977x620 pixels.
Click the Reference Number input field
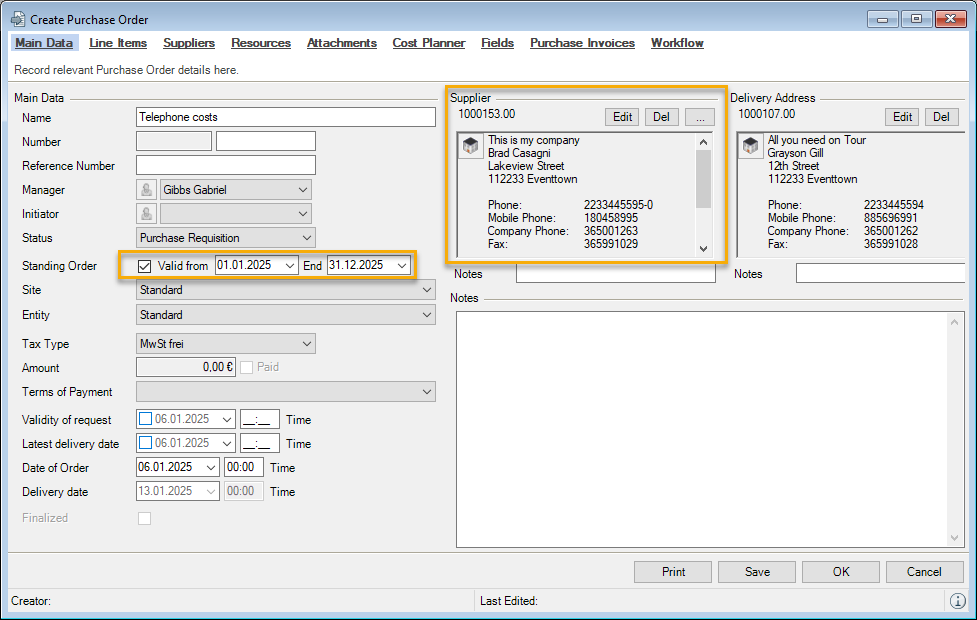click(225, 166)
